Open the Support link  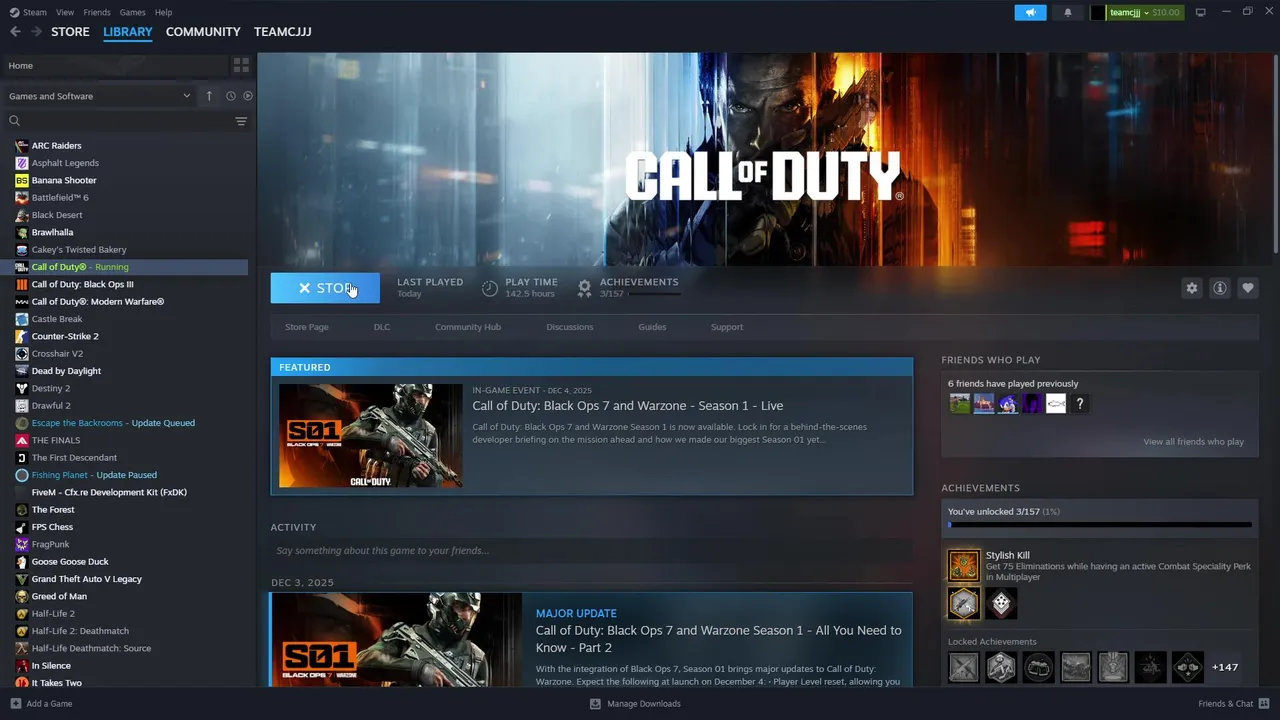(727, 327)
